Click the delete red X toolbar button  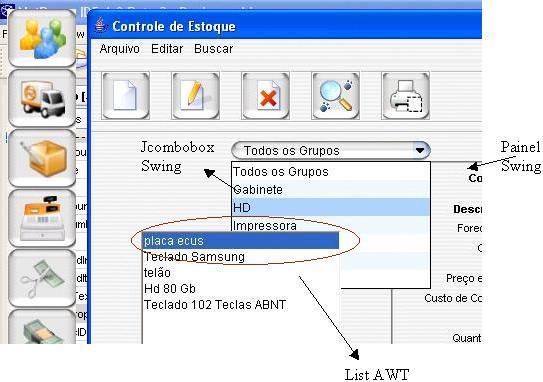point(266,96)
